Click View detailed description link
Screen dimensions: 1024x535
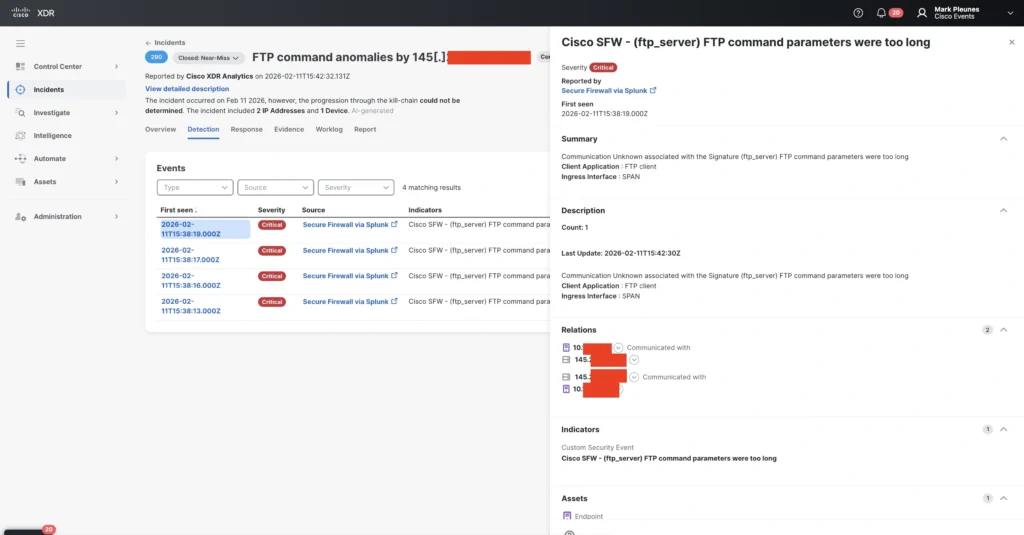[x=187, y=89]
